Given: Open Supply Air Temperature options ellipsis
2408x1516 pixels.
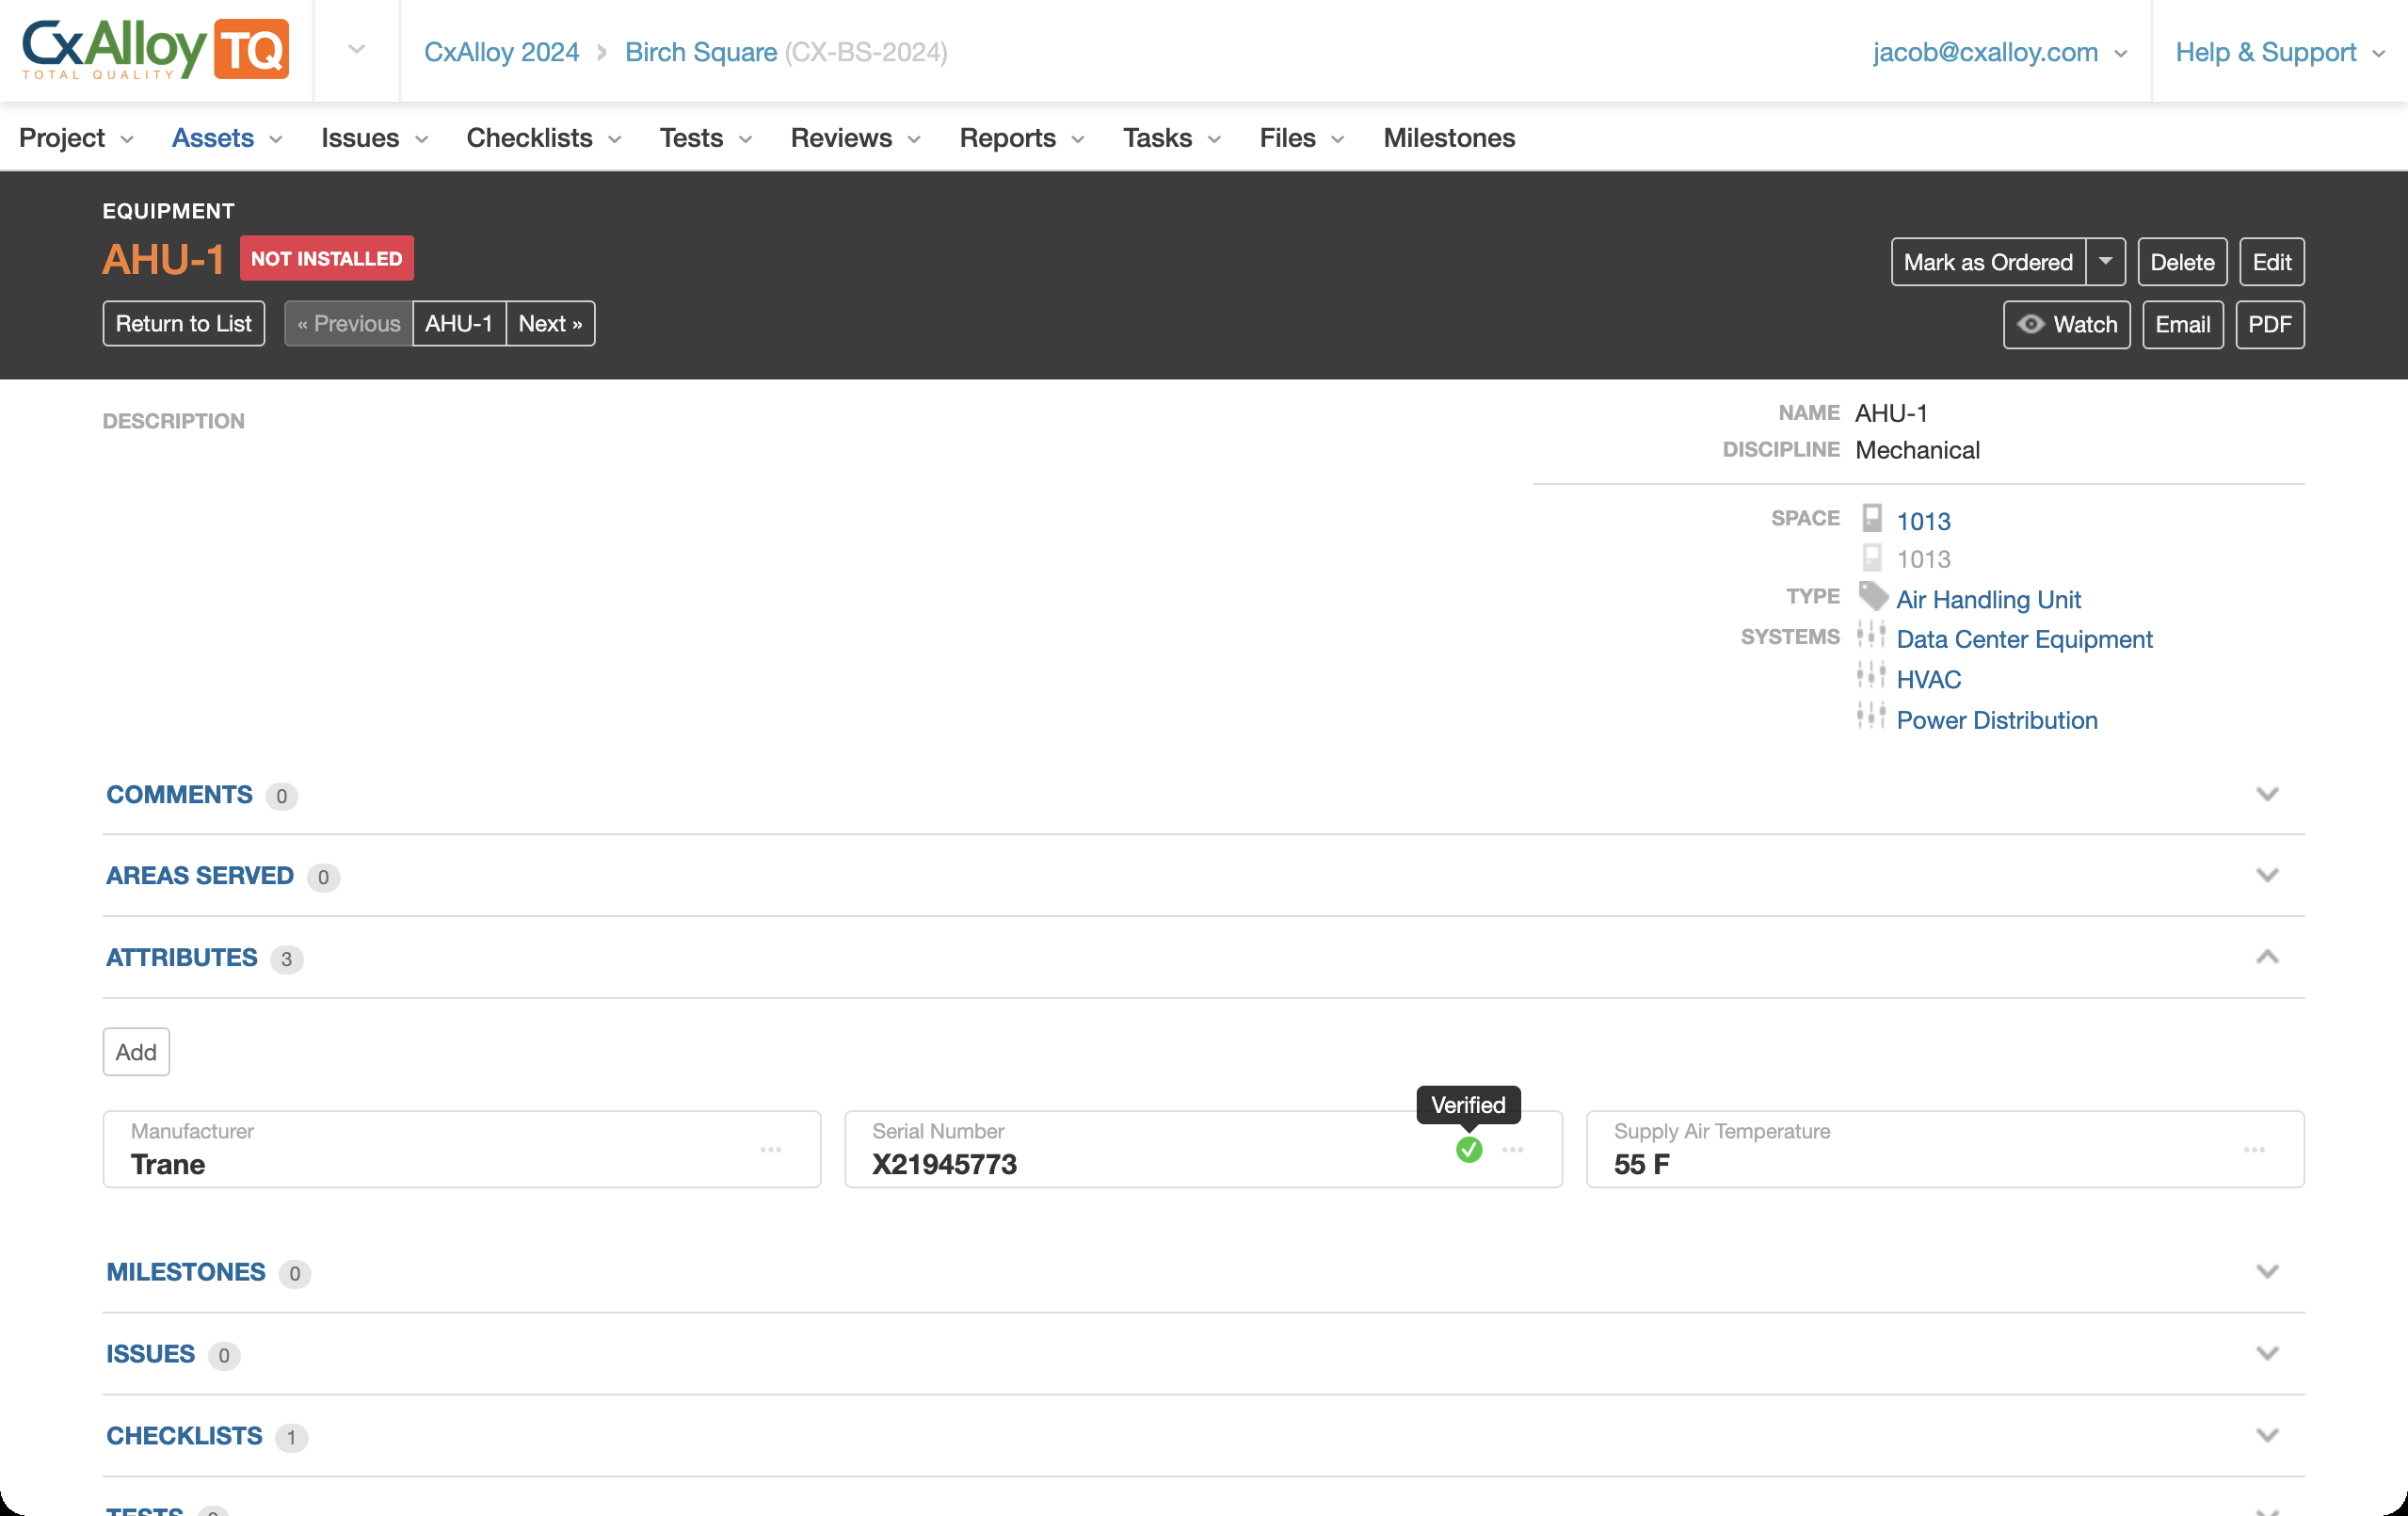Looking at the screenshot, I should click(x=2254, y=1149).
